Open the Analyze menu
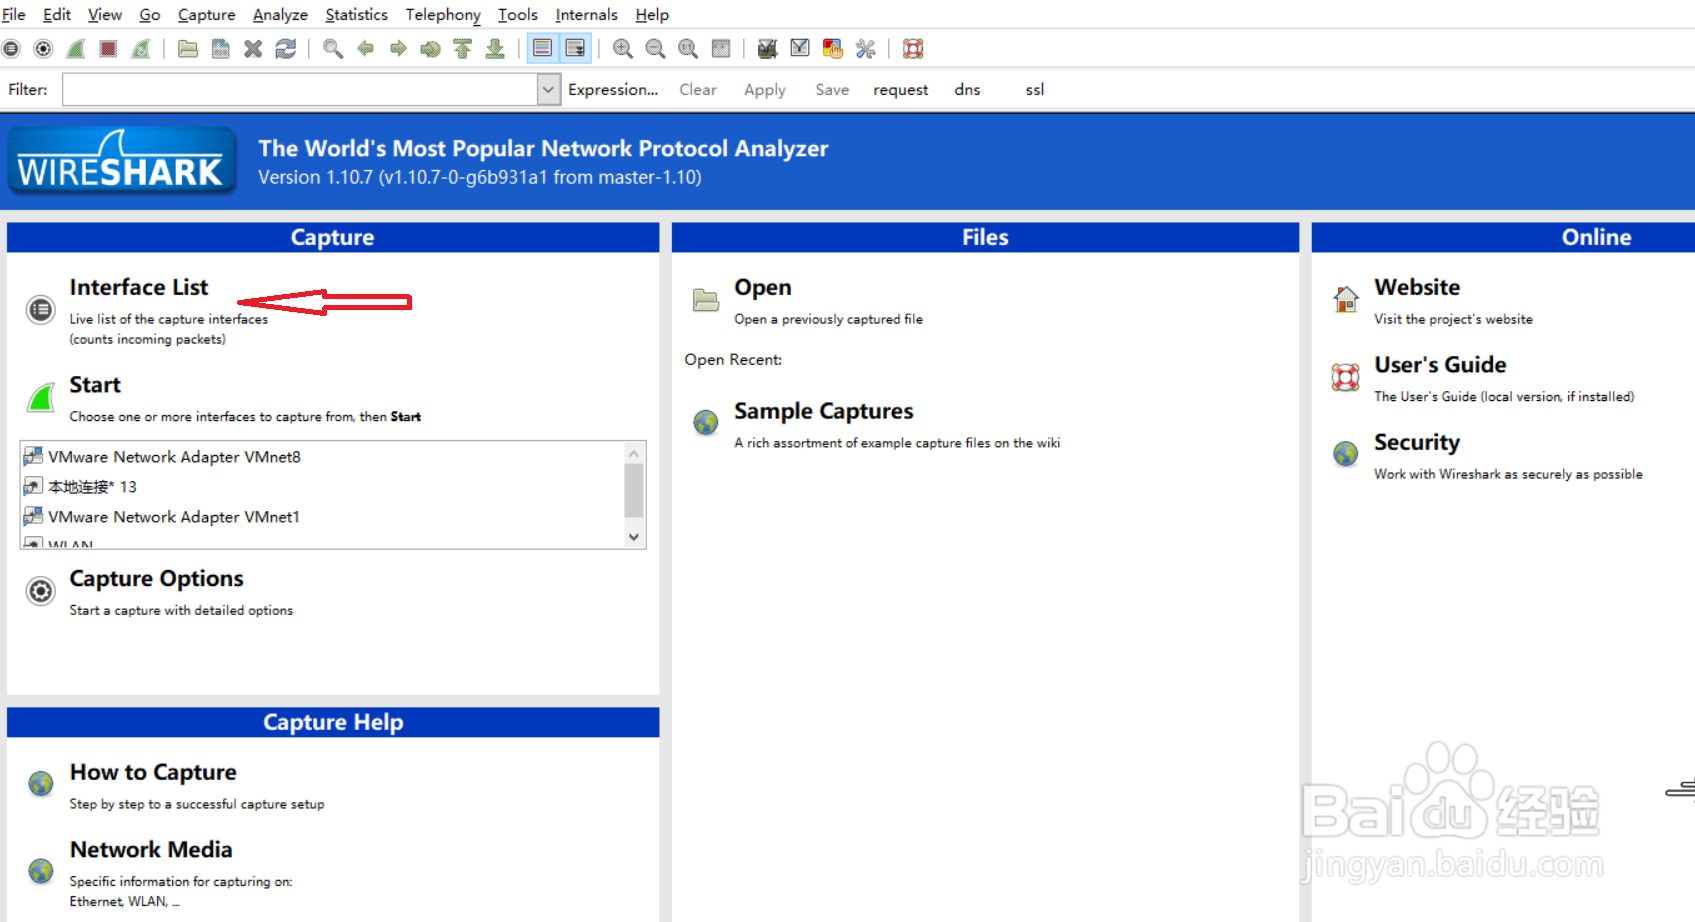 tap(280, 14)
